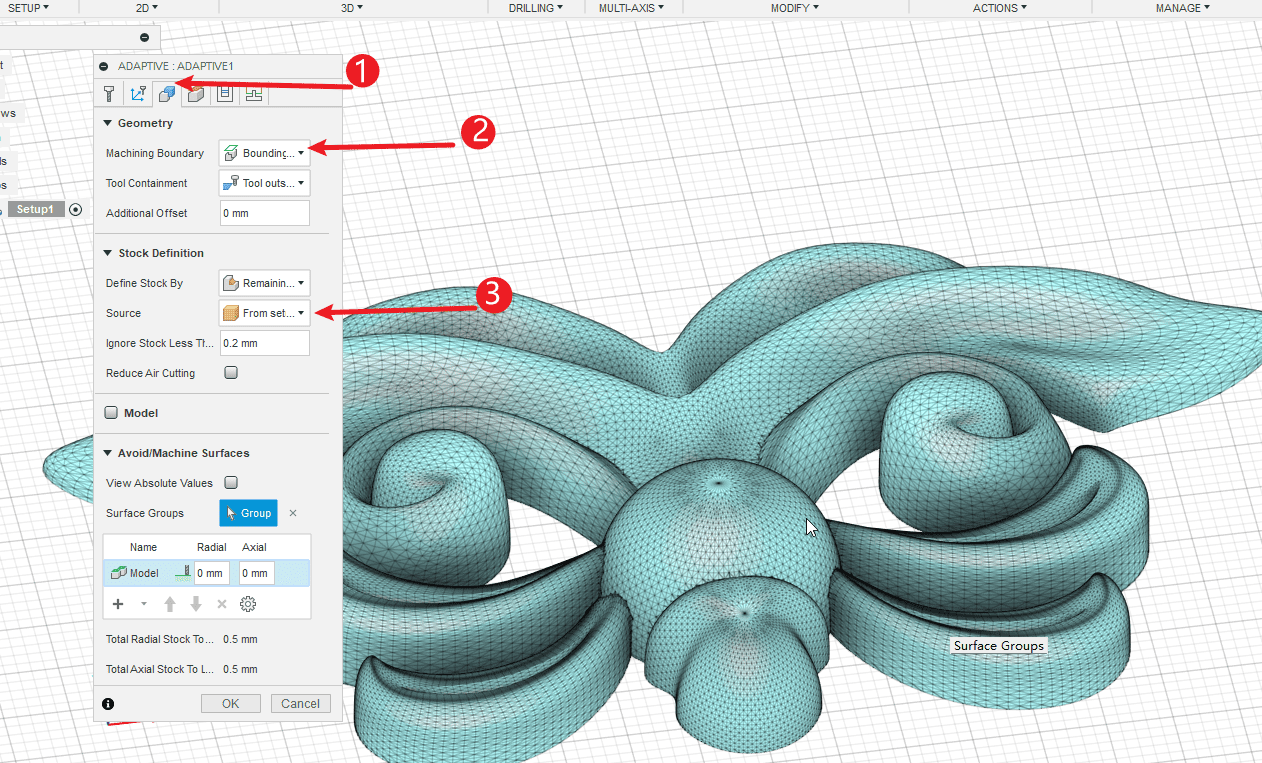Check the Model section checkbox
This screenshot has width=1262, height=763.
(x=111, y=413)
